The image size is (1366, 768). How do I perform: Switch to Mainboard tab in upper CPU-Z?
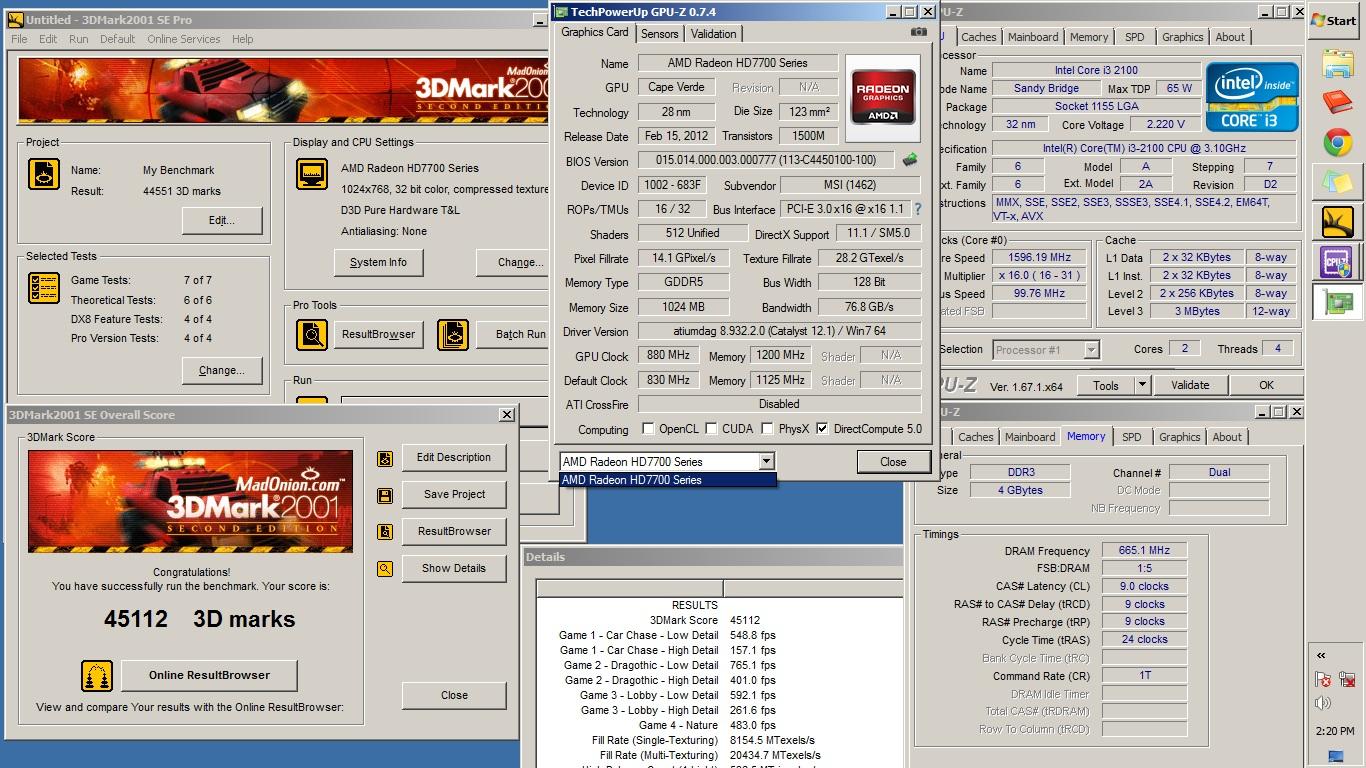coord(1033,37)
